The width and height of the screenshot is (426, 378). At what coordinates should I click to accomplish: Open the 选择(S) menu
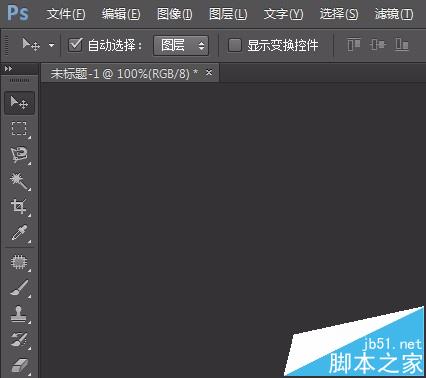339,14
